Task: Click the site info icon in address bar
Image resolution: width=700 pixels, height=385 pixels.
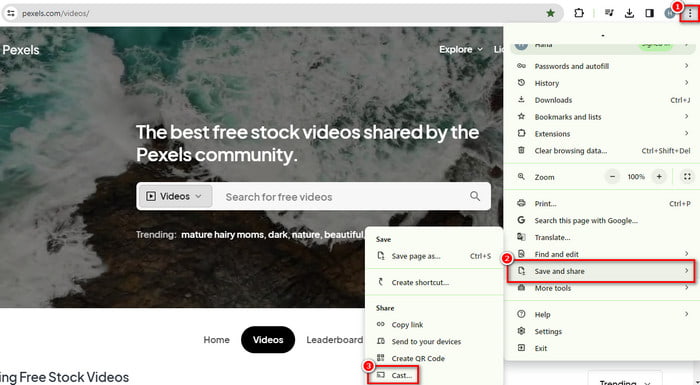Action: (x=11, y=13)
